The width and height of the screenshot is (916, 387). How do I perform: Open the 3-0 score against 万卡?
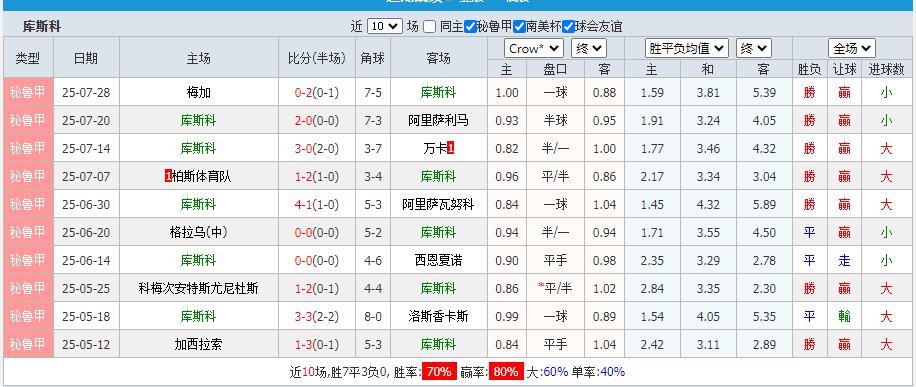click(304, 148)
